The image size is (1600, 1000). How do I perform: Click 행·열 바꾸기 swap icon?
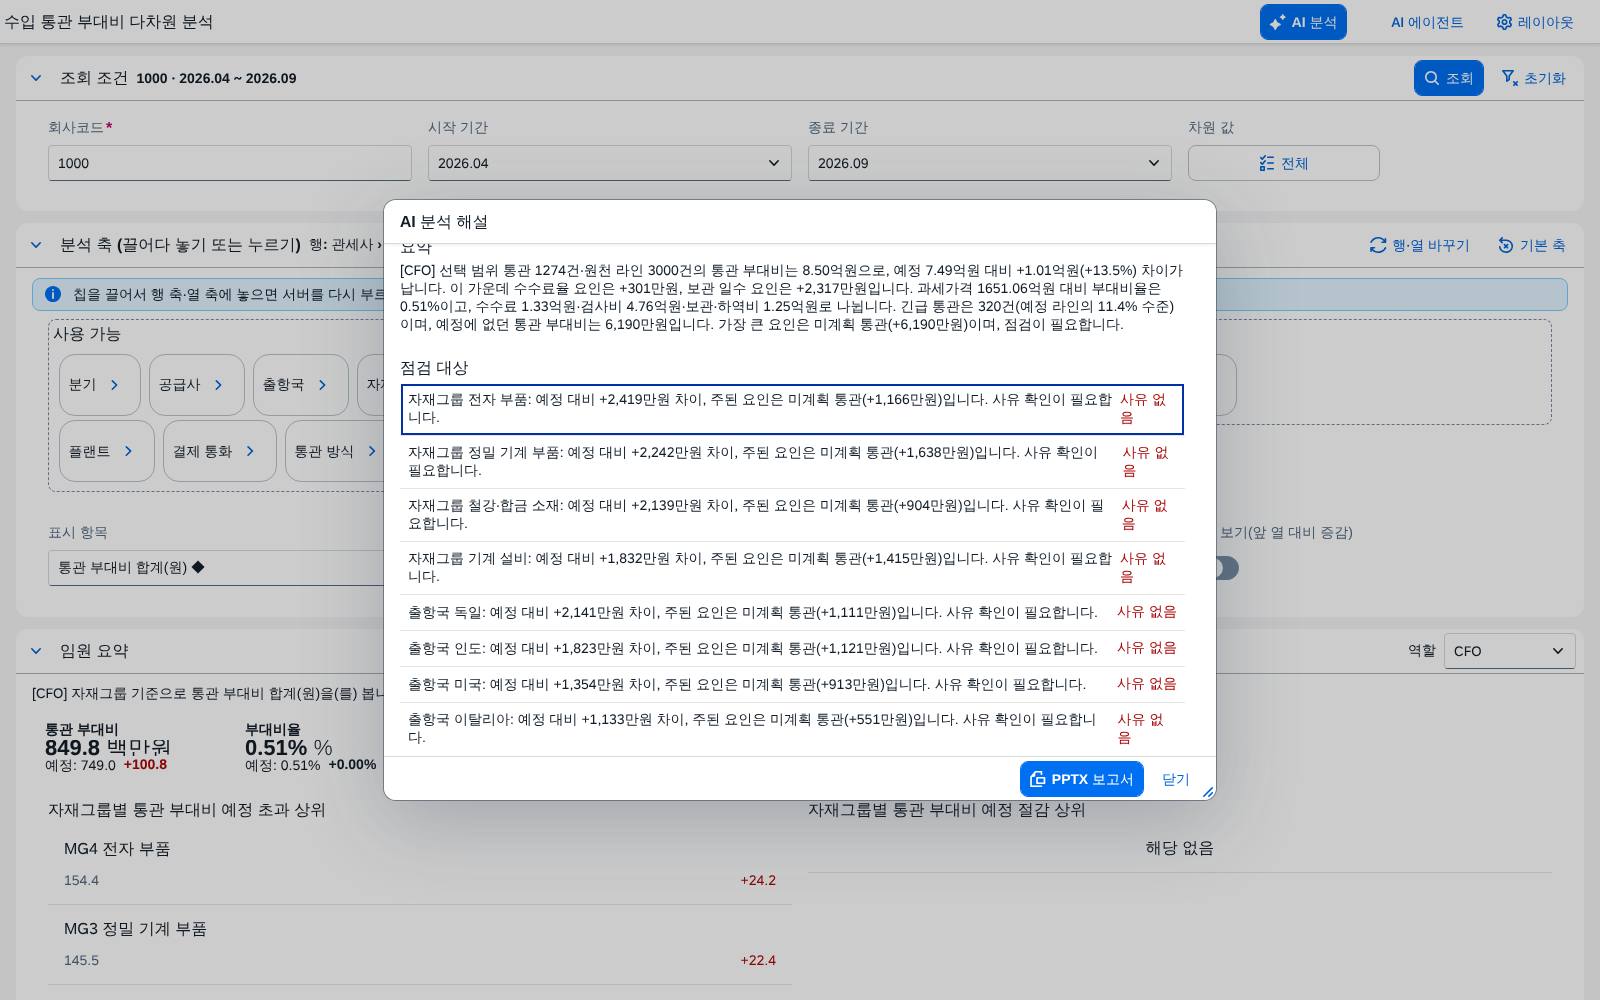point(1378,245)
